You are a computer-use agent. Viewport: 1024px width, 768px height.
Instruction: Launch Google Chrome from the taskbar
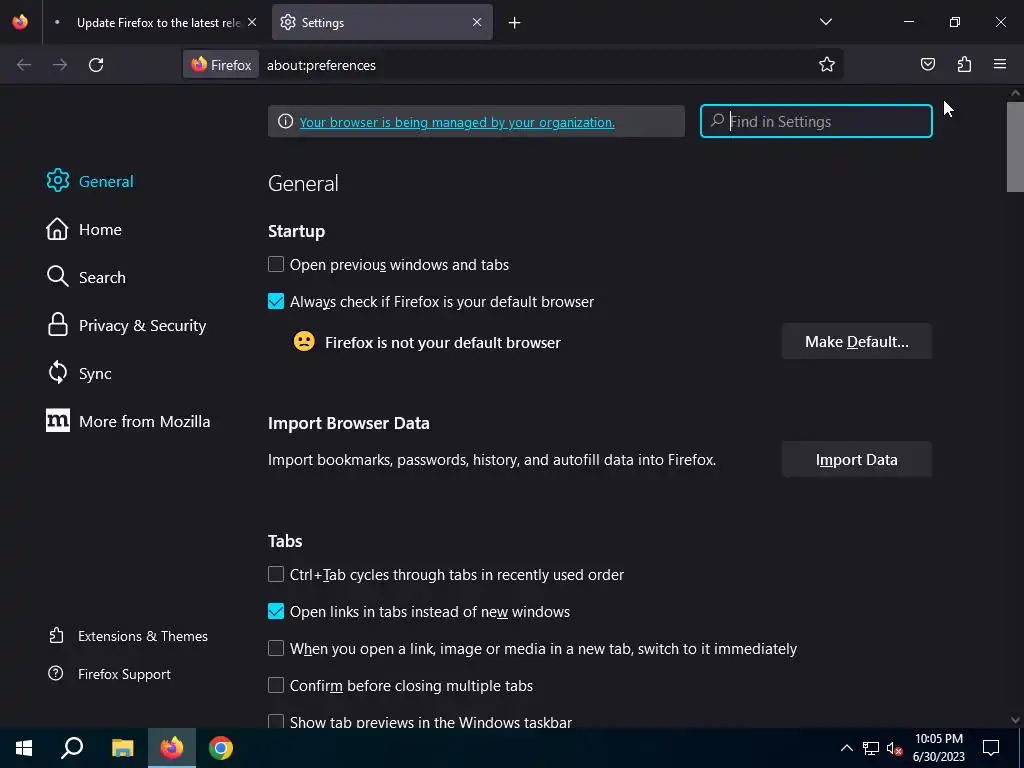[221, 748]
